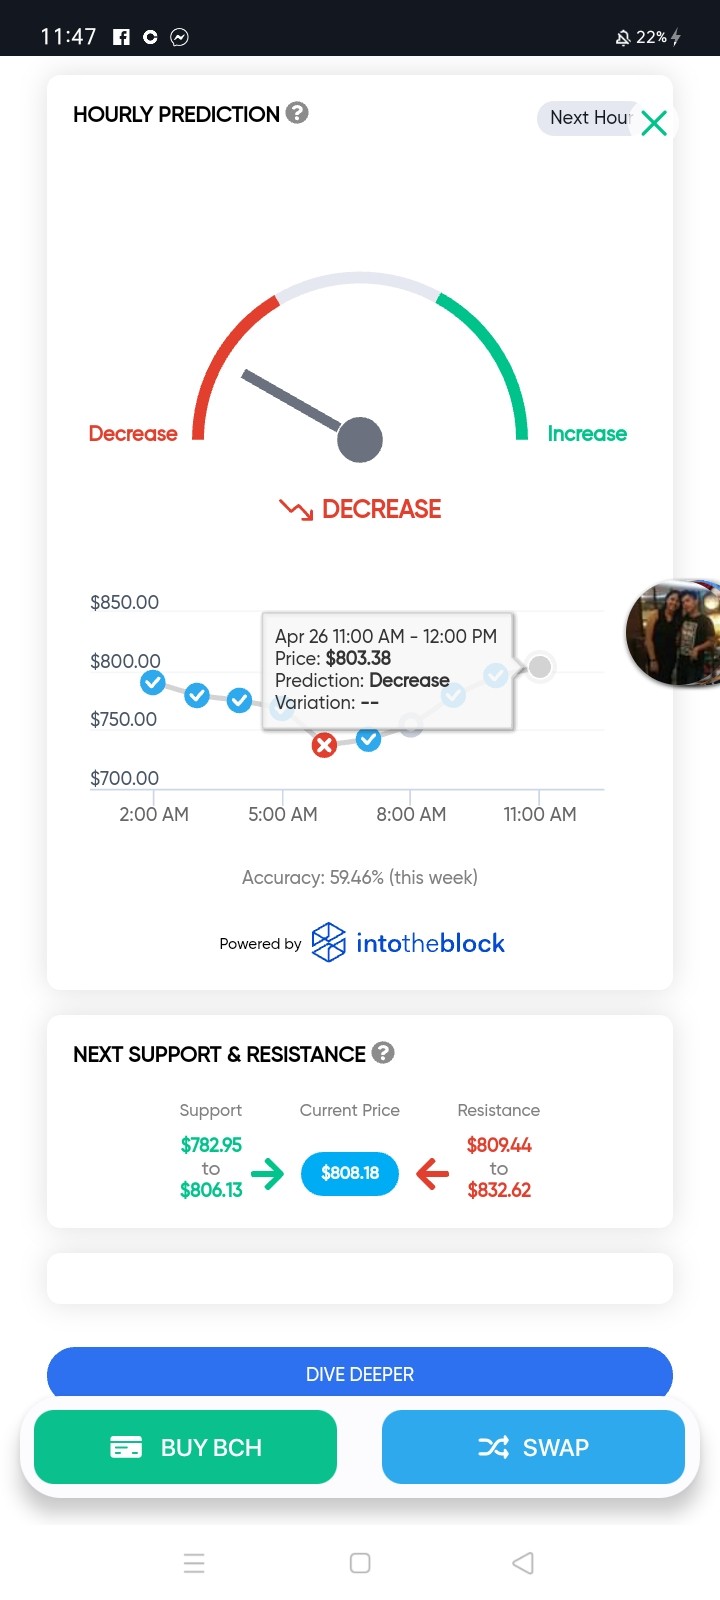Open Support & Resistance help question mark

(x=383, y=1053)
